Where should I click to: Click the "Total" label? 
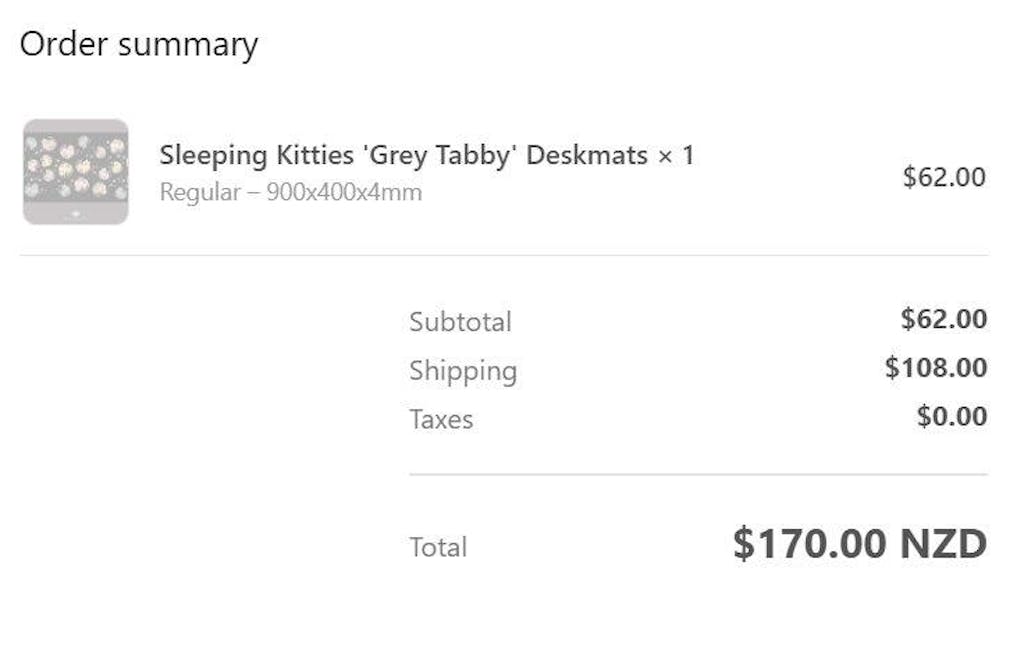click(x=438, y=547)
